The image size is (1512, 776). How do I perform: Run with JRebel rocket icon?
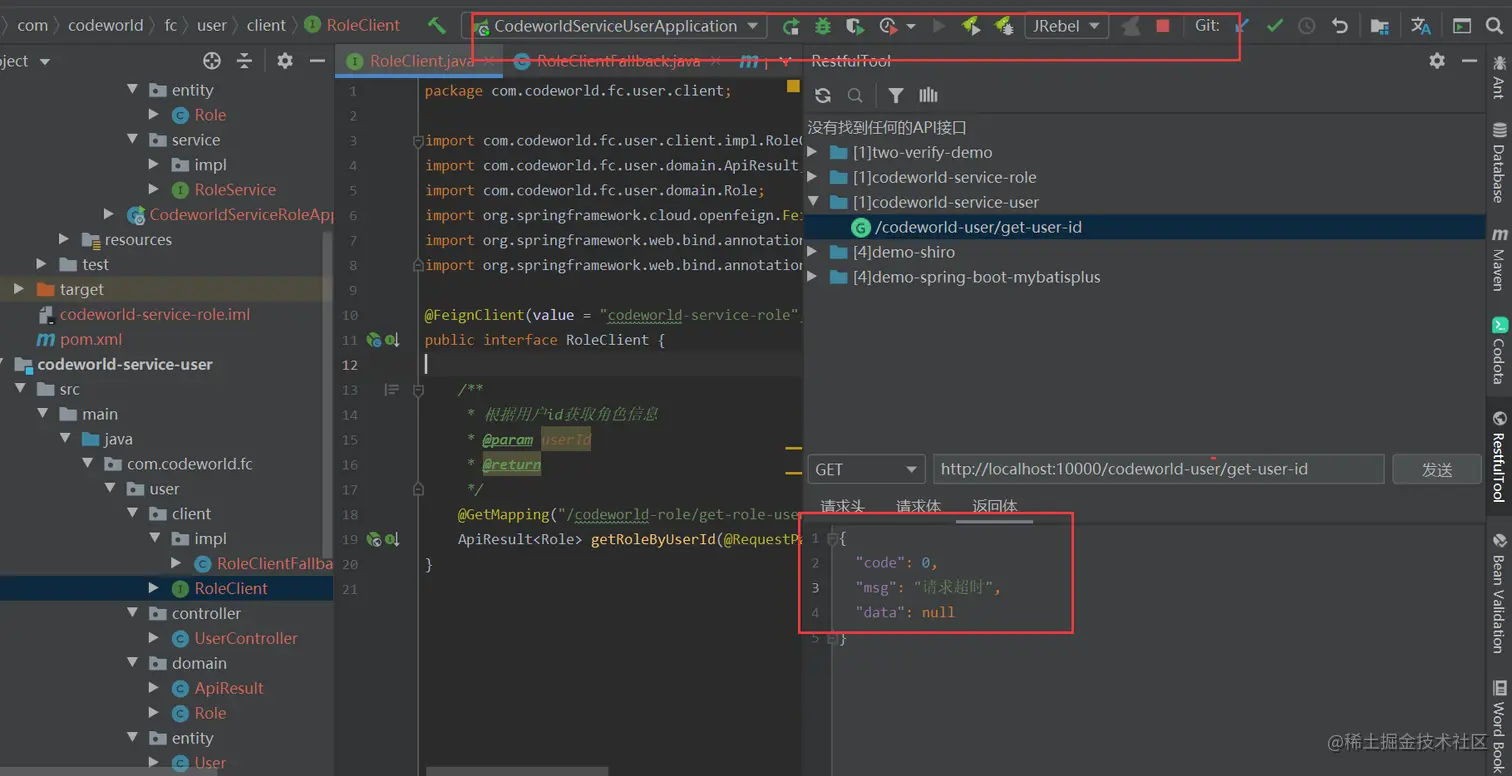pyautogui.click(x=971, y=26)
